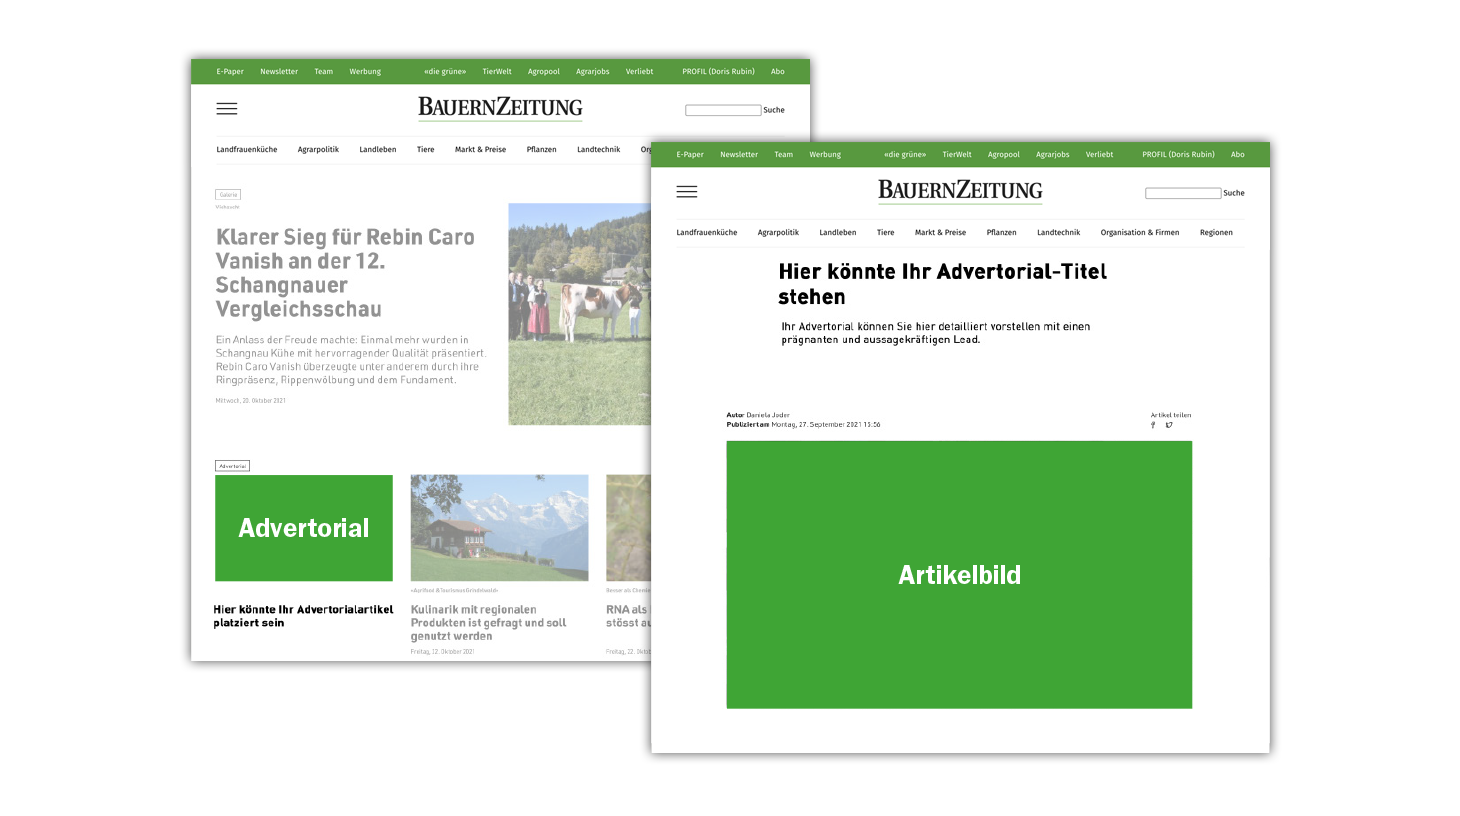
Task: Go to Regionen in the front navigation
Action: 1216,232
